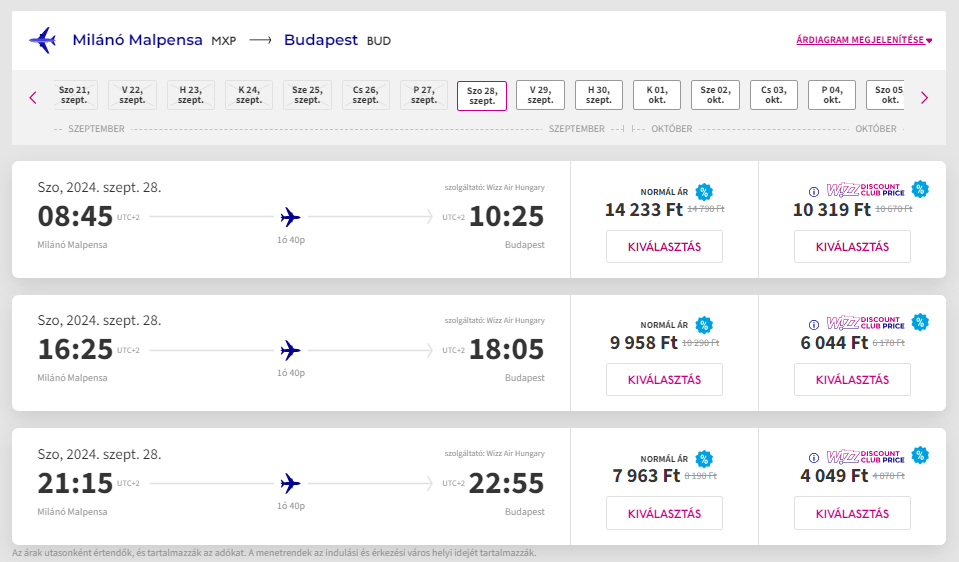This screenshot has height=562, width=959.
Task: Click the next dates right arrow
Action: click(x=924, y=97)
